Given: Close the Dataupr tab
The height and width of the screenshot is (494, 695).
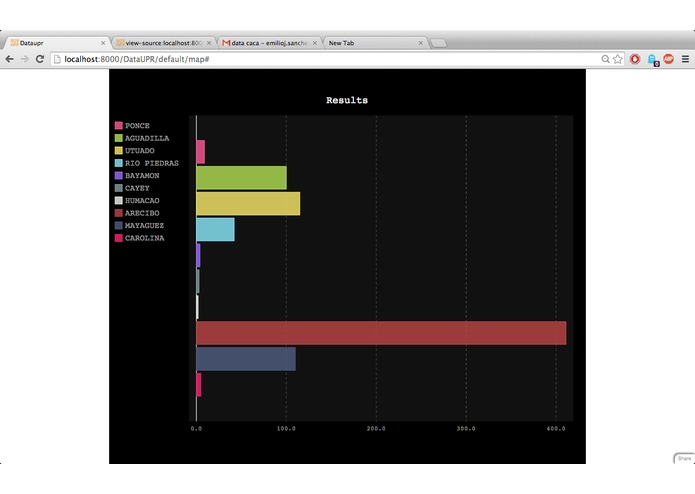Looking at the screenshot, I should click(x=103, y=43).
